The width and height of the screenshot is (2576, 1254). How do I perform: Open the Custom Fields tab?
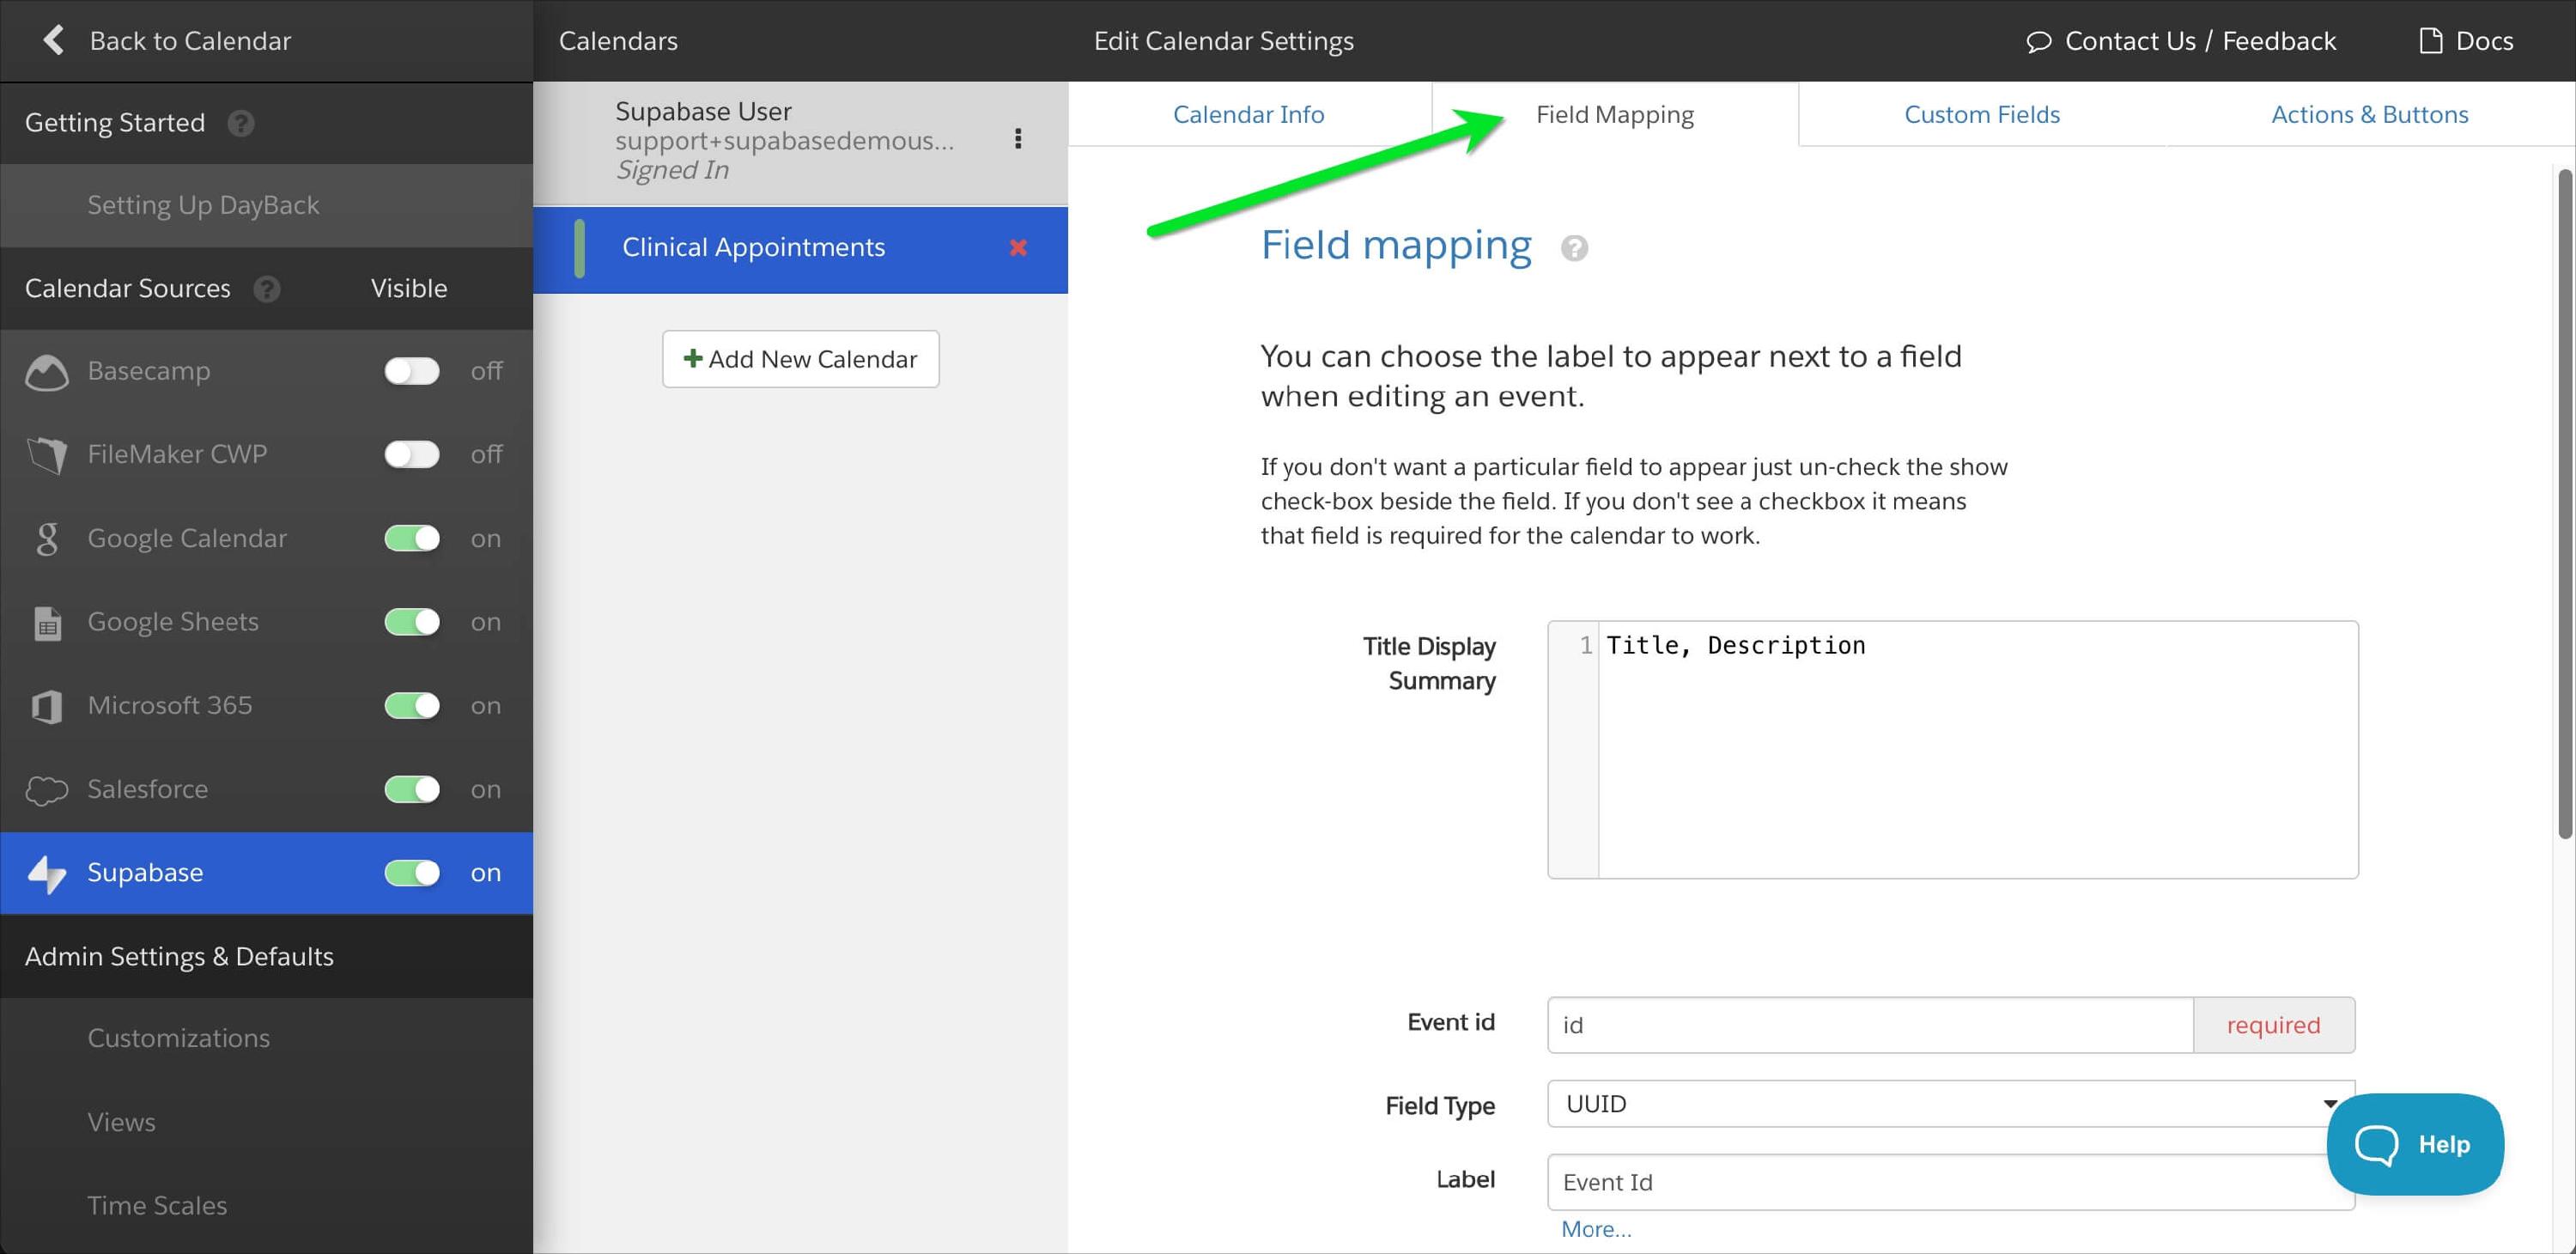pos(1981,114)
